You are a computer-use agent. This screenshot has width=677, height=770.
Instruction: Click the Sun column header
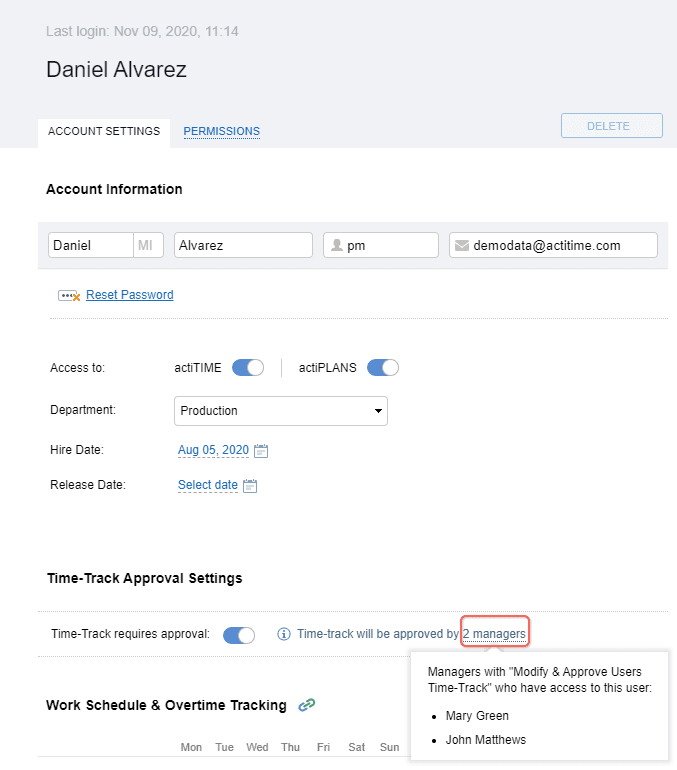389,747
